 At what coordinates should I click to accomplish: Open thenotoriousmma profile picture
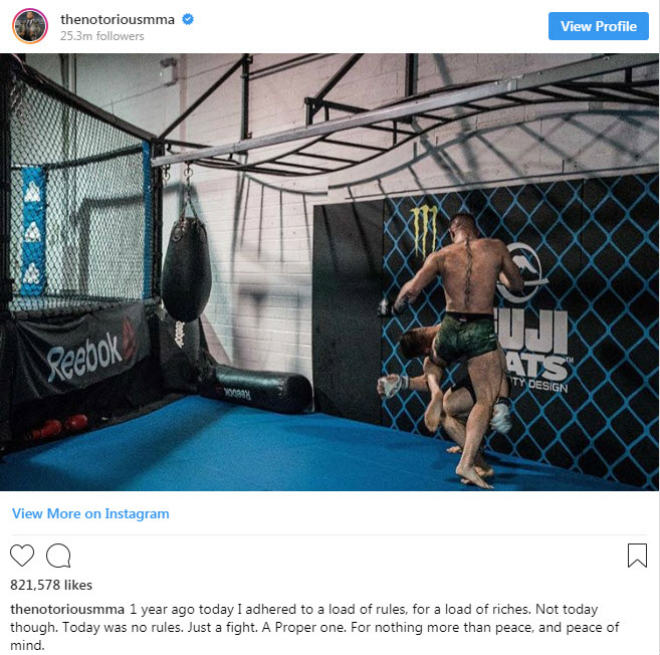pyautogui.click(x=30, y=26)
